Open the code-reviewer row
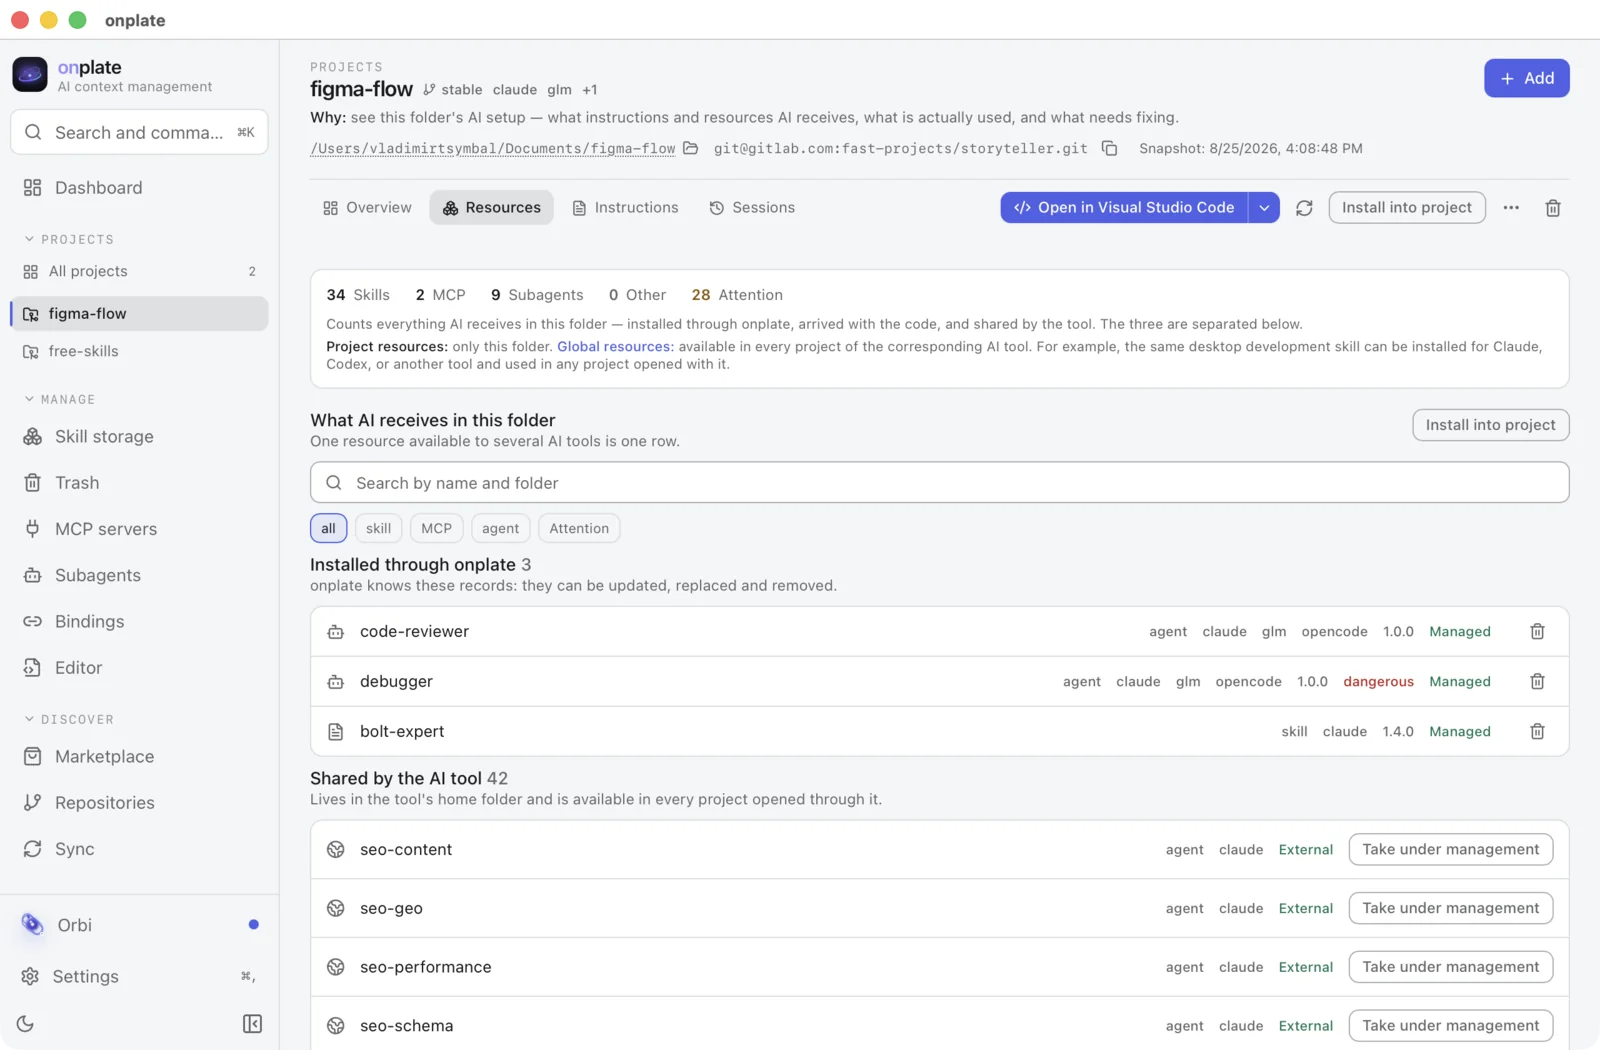1600x1050 pixels. click(x=939, y=632)
